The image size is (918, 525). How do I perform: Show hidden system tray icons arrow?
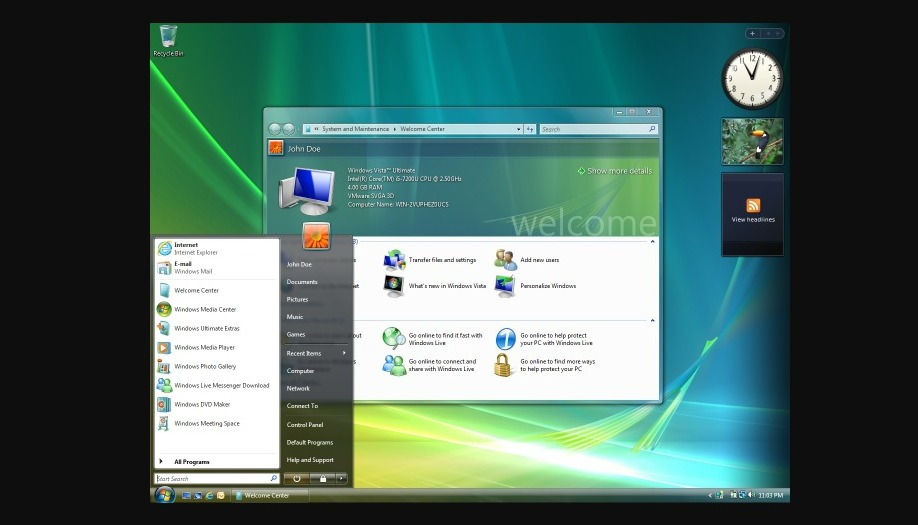tap(710, 496)
